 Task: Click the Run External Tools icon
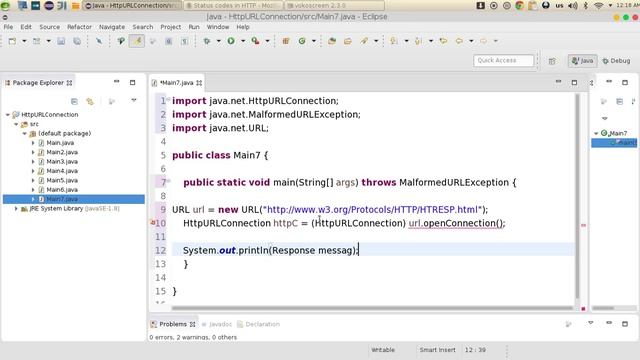(x=256, y=41)
